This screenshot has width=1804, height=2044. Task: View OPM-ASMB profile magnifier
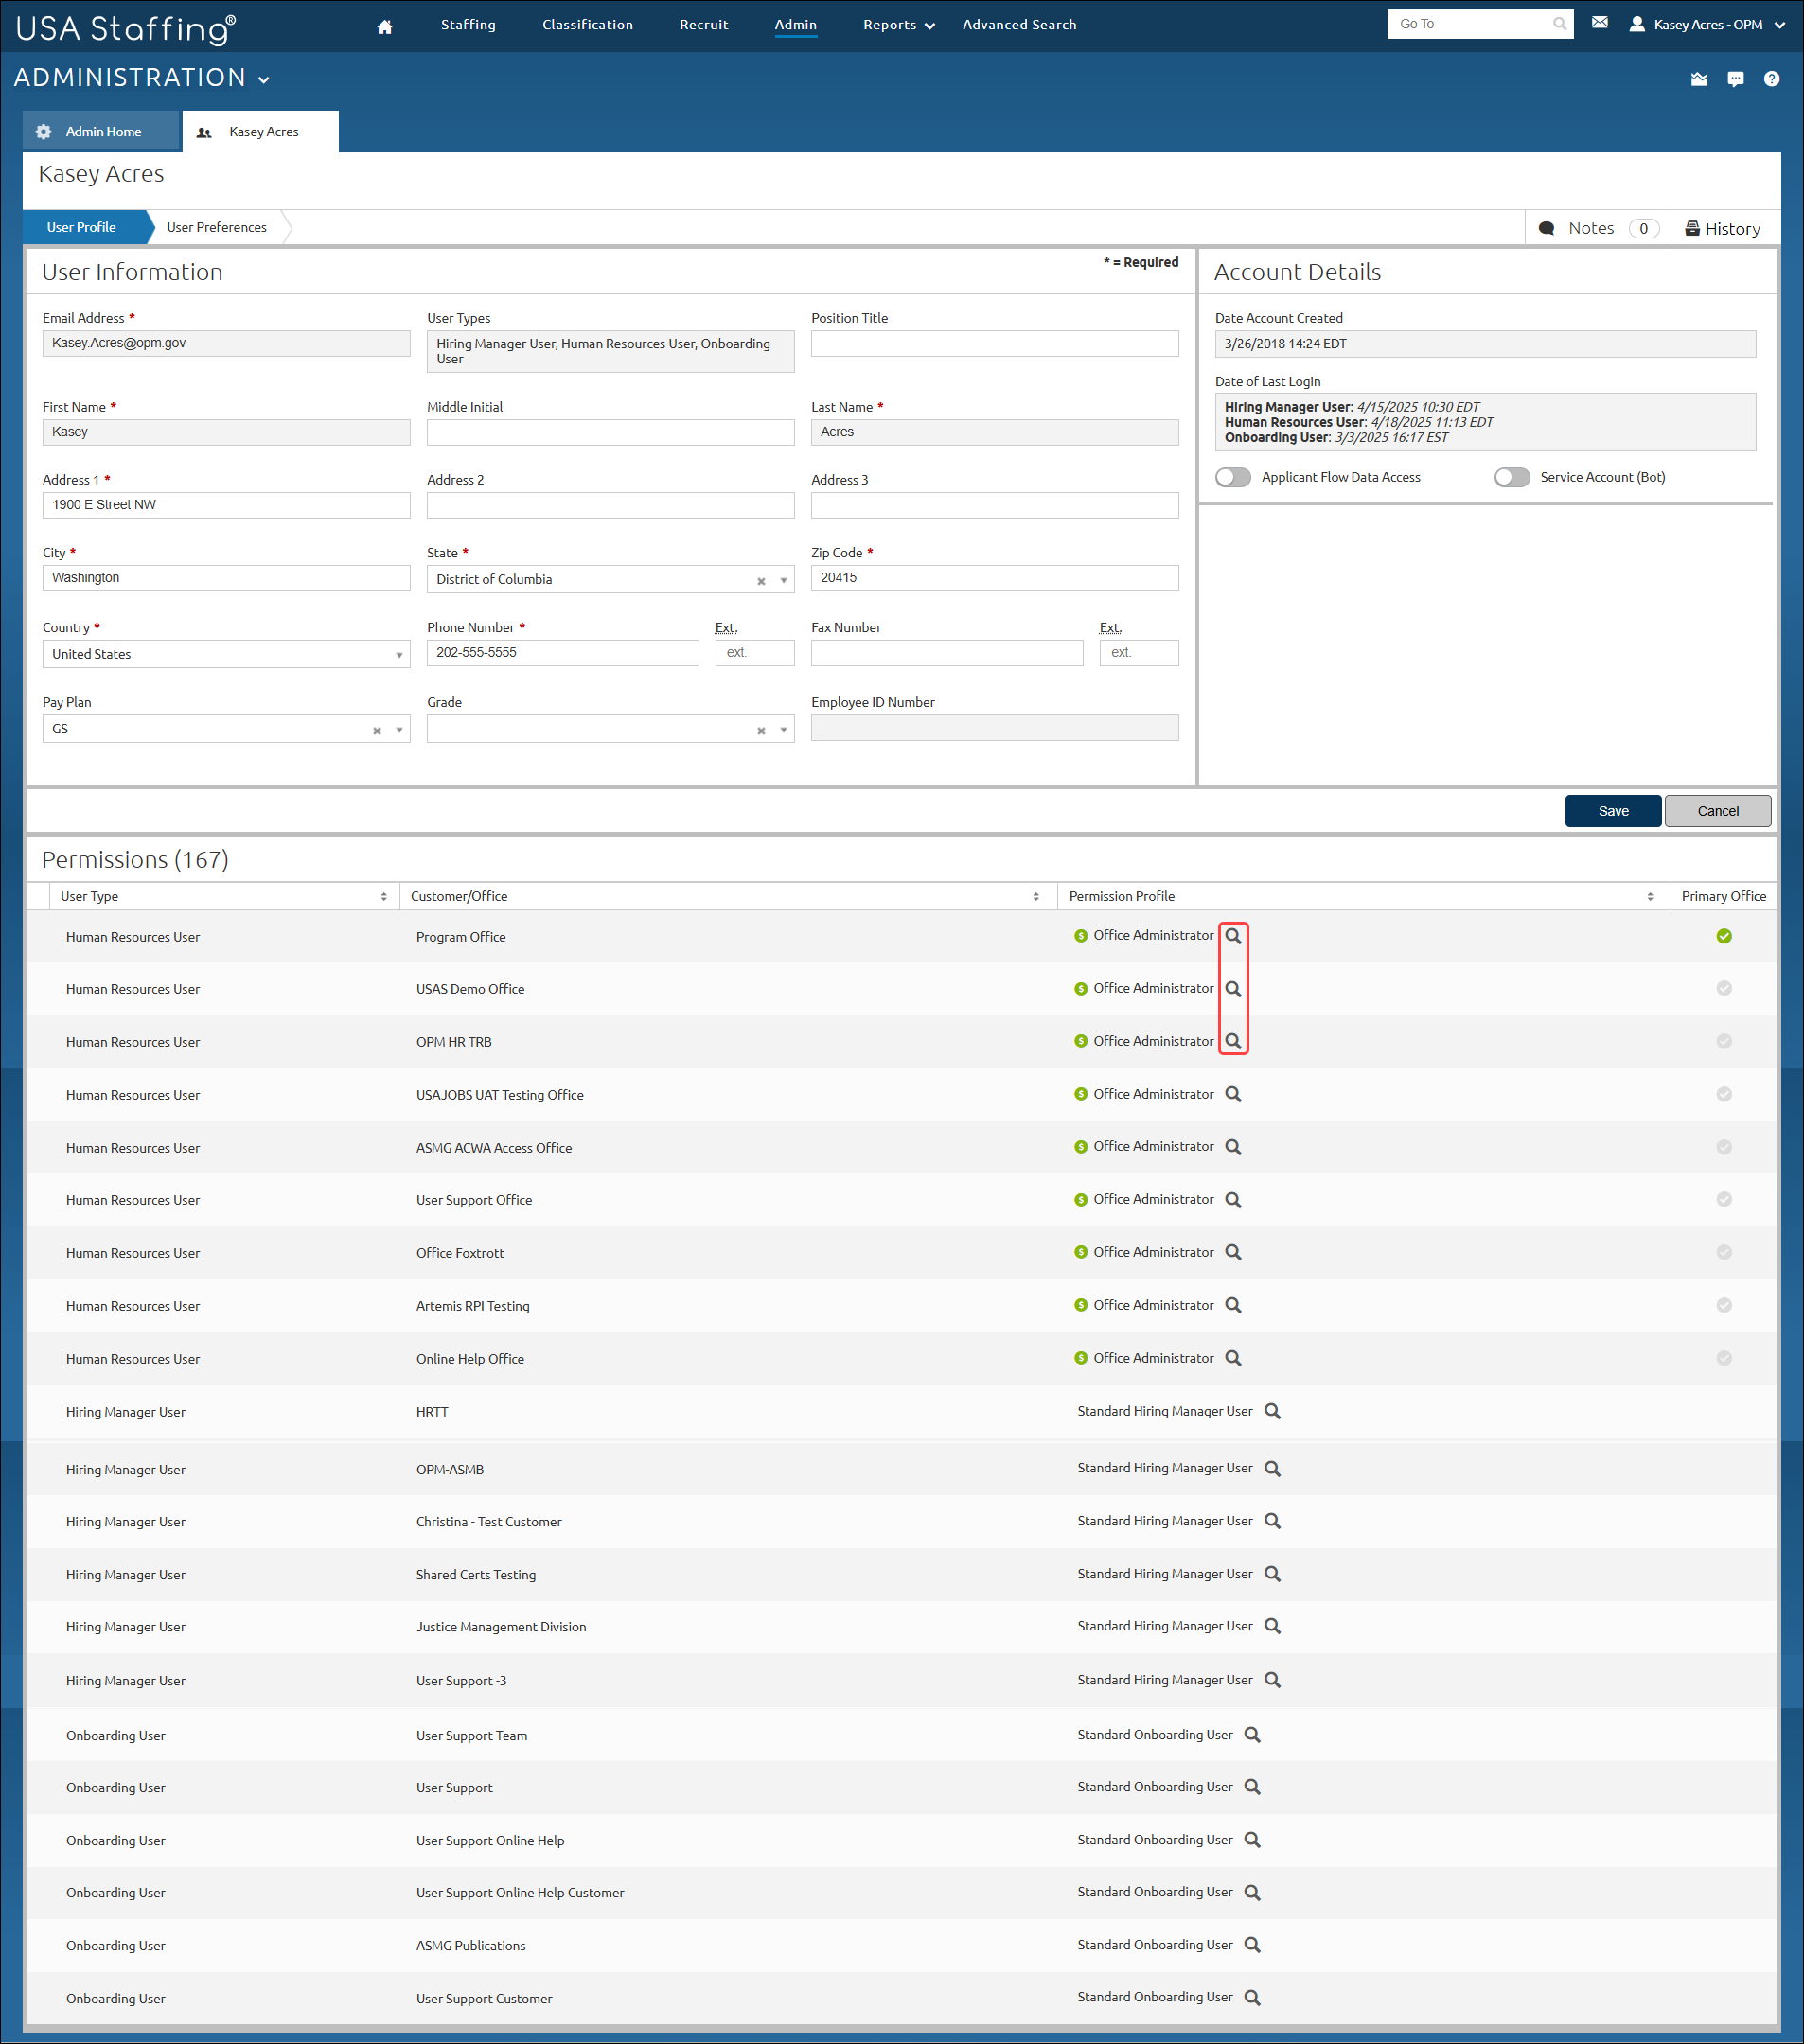[x=1272, y=1469]
